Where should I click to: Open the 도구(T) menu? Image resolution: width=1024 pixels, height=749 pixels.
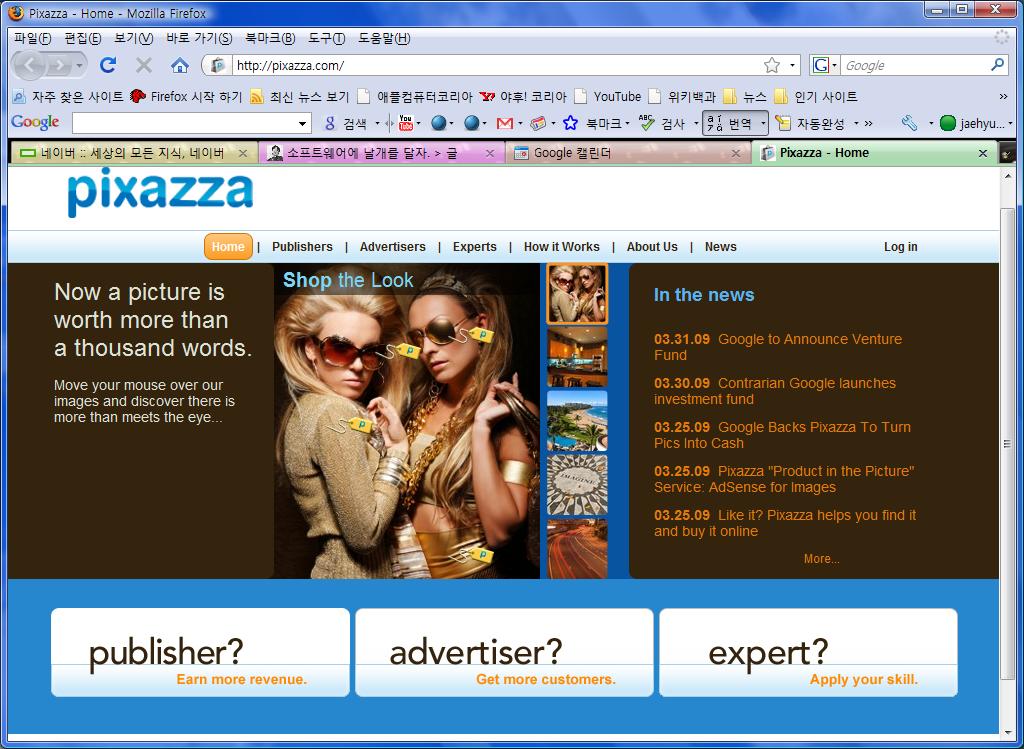326,38
